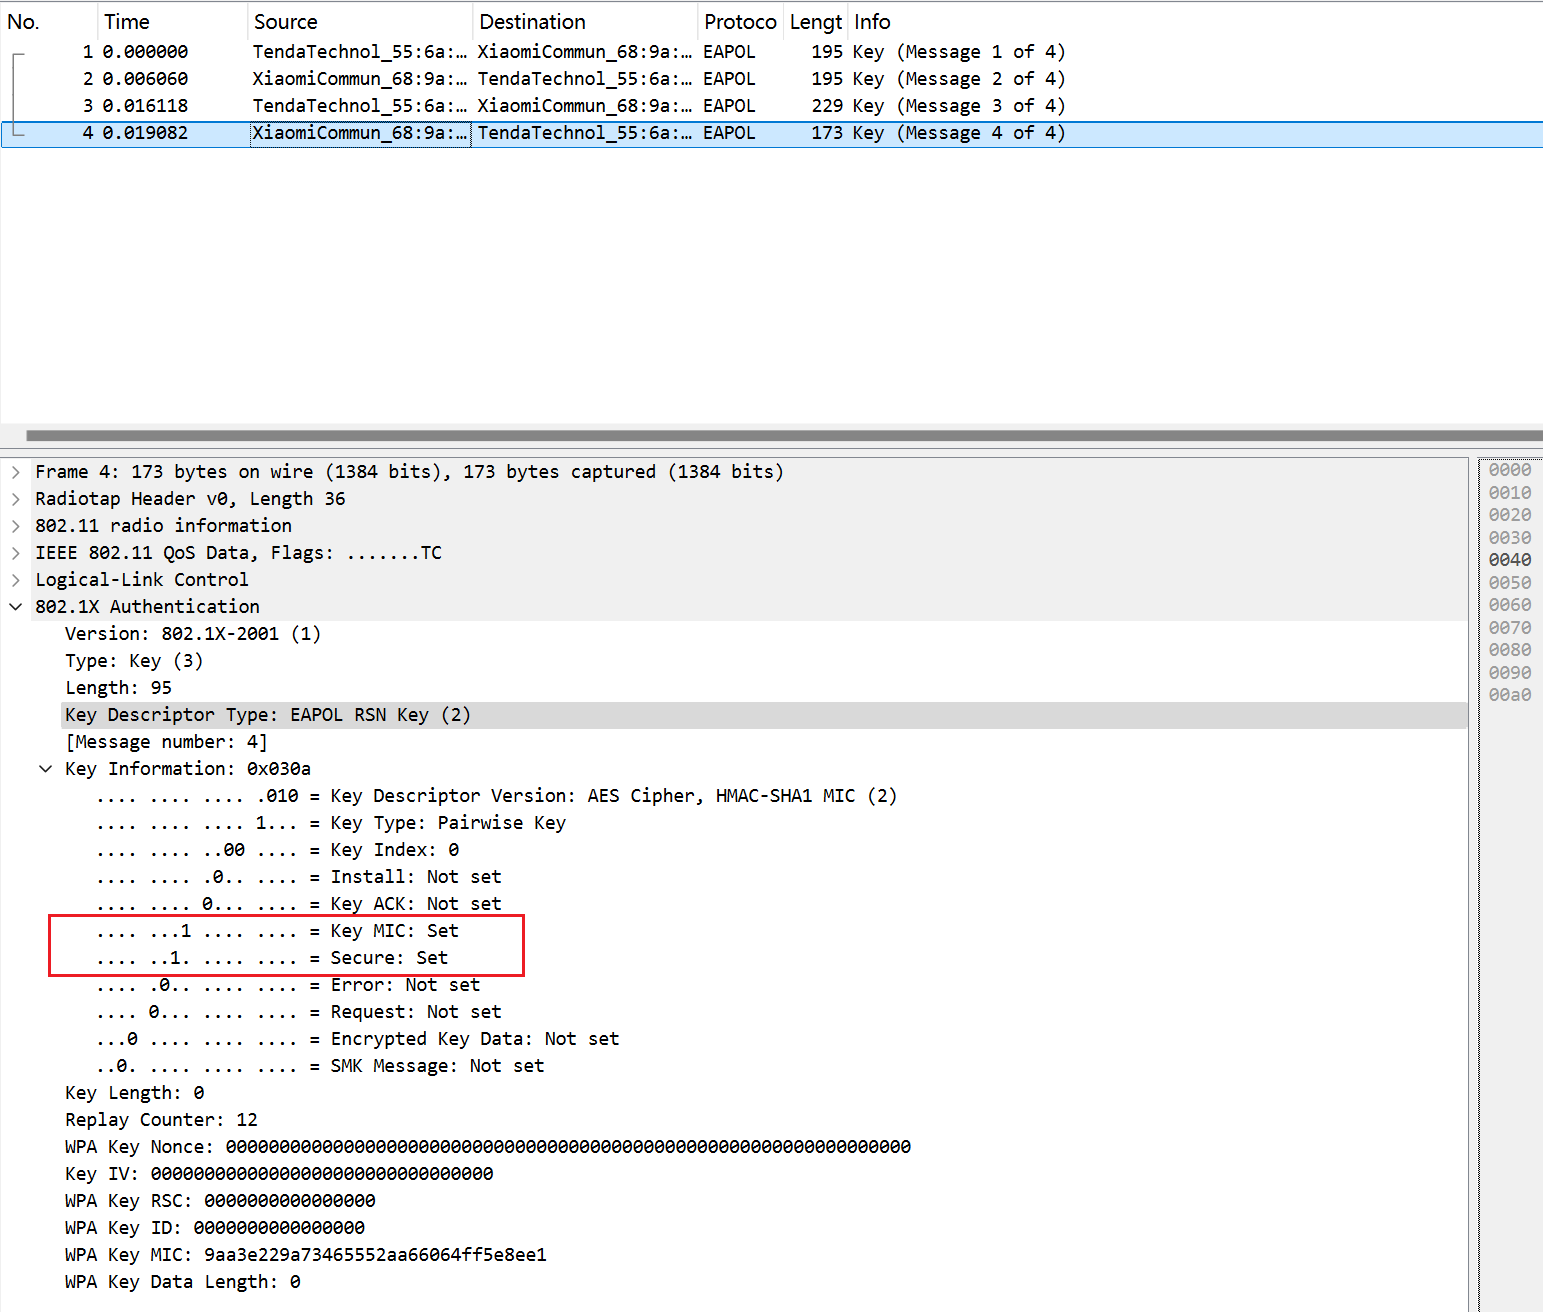Select the Key Descriptor Type field
Viewport: 1543px width, 1312px height.
tap(765, 715)
